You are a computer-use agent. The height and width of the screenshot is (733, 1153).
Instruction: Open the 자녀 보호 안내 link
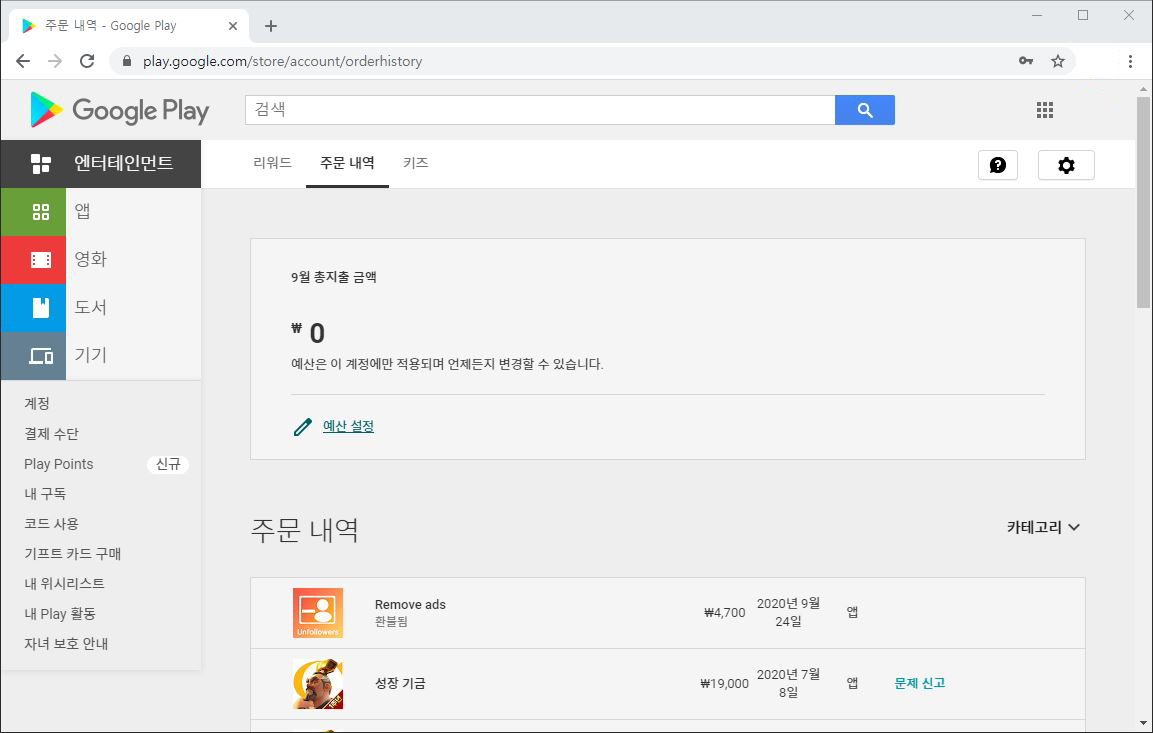tap(66, 644)
